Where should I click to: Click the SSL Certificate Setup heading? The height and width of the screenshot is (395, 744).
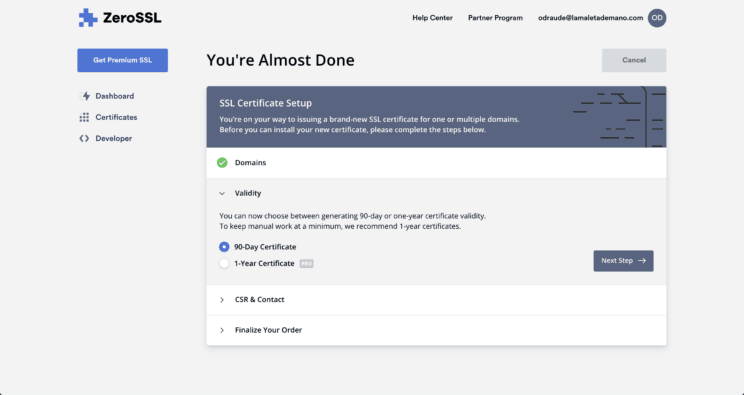(x=265, y=103)
